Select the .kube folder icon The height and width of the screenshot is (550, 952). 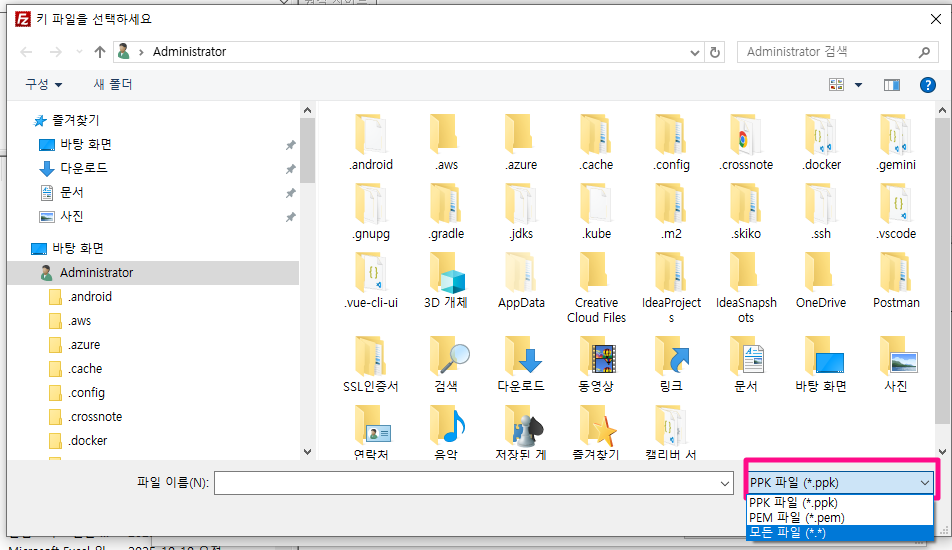tap(596, 203)
